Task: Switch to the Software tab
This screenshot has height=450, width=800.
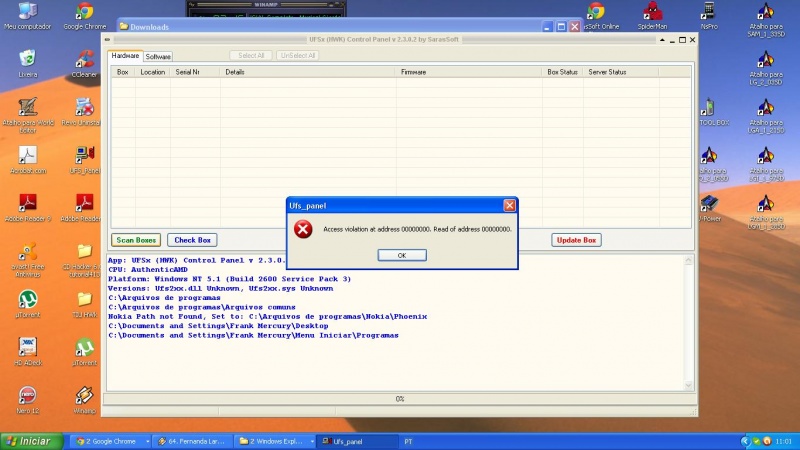Action: pos(158,57)
